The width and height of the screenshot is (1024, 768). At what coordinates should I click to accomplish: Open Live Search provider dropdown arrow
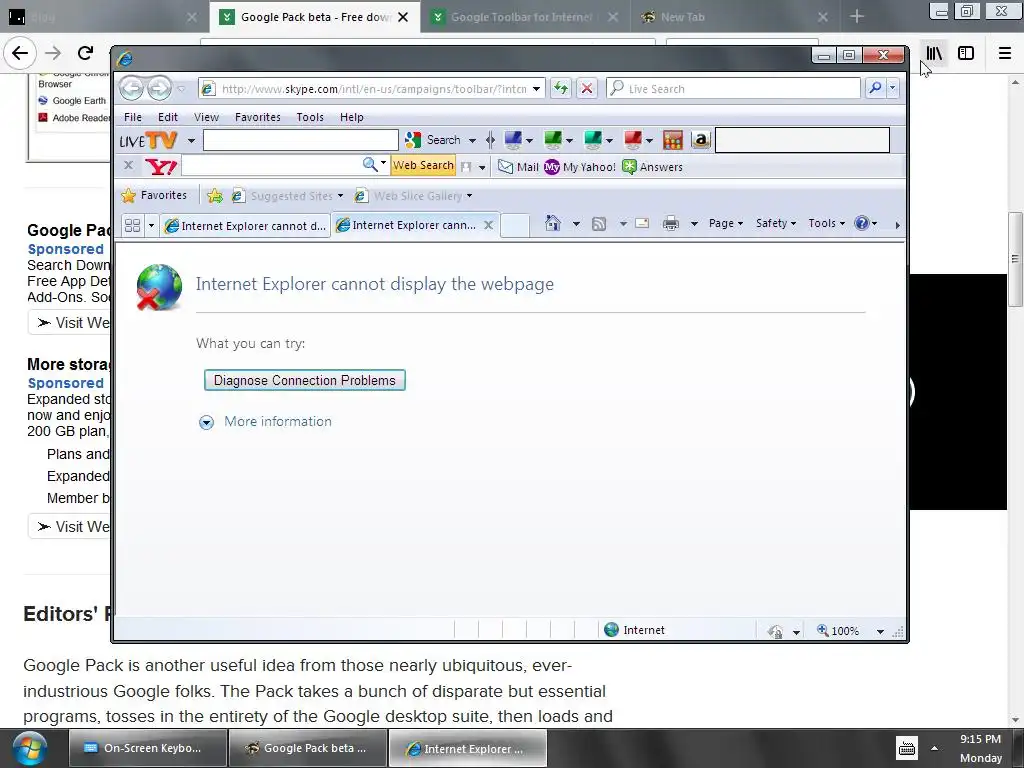pyautogui.click(x=892, y=88)
